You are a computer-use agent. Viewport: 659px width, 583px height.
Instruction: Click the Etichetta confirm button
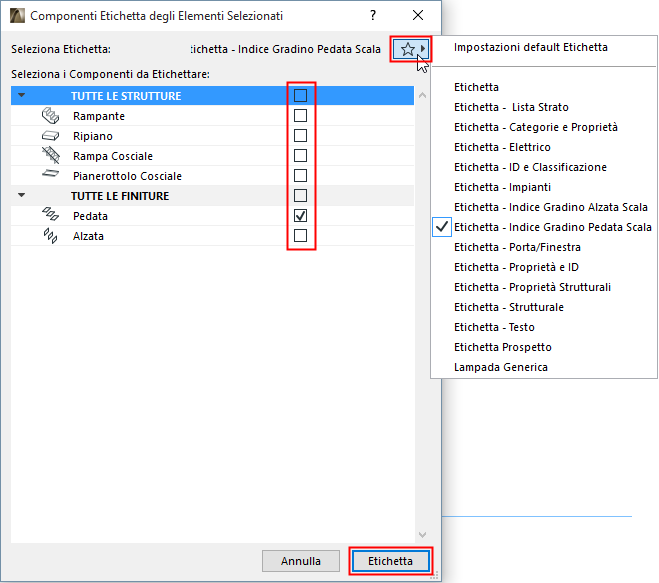tap(390, 561)
